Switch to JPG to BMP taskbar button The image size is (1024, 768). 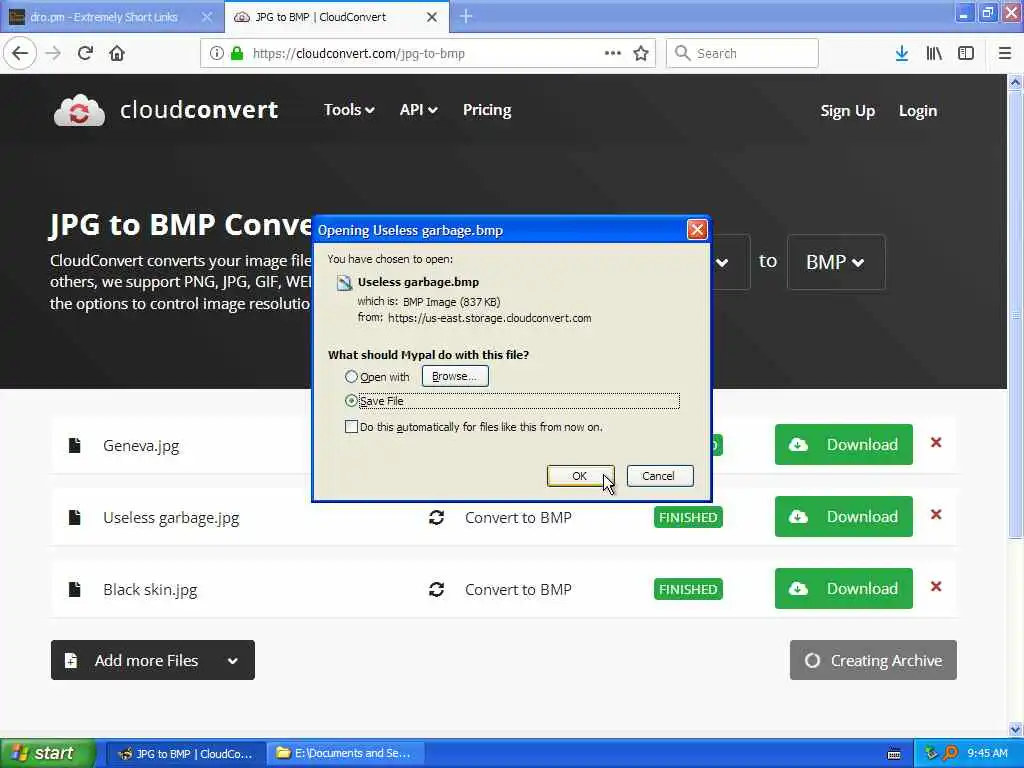[185, 754]
